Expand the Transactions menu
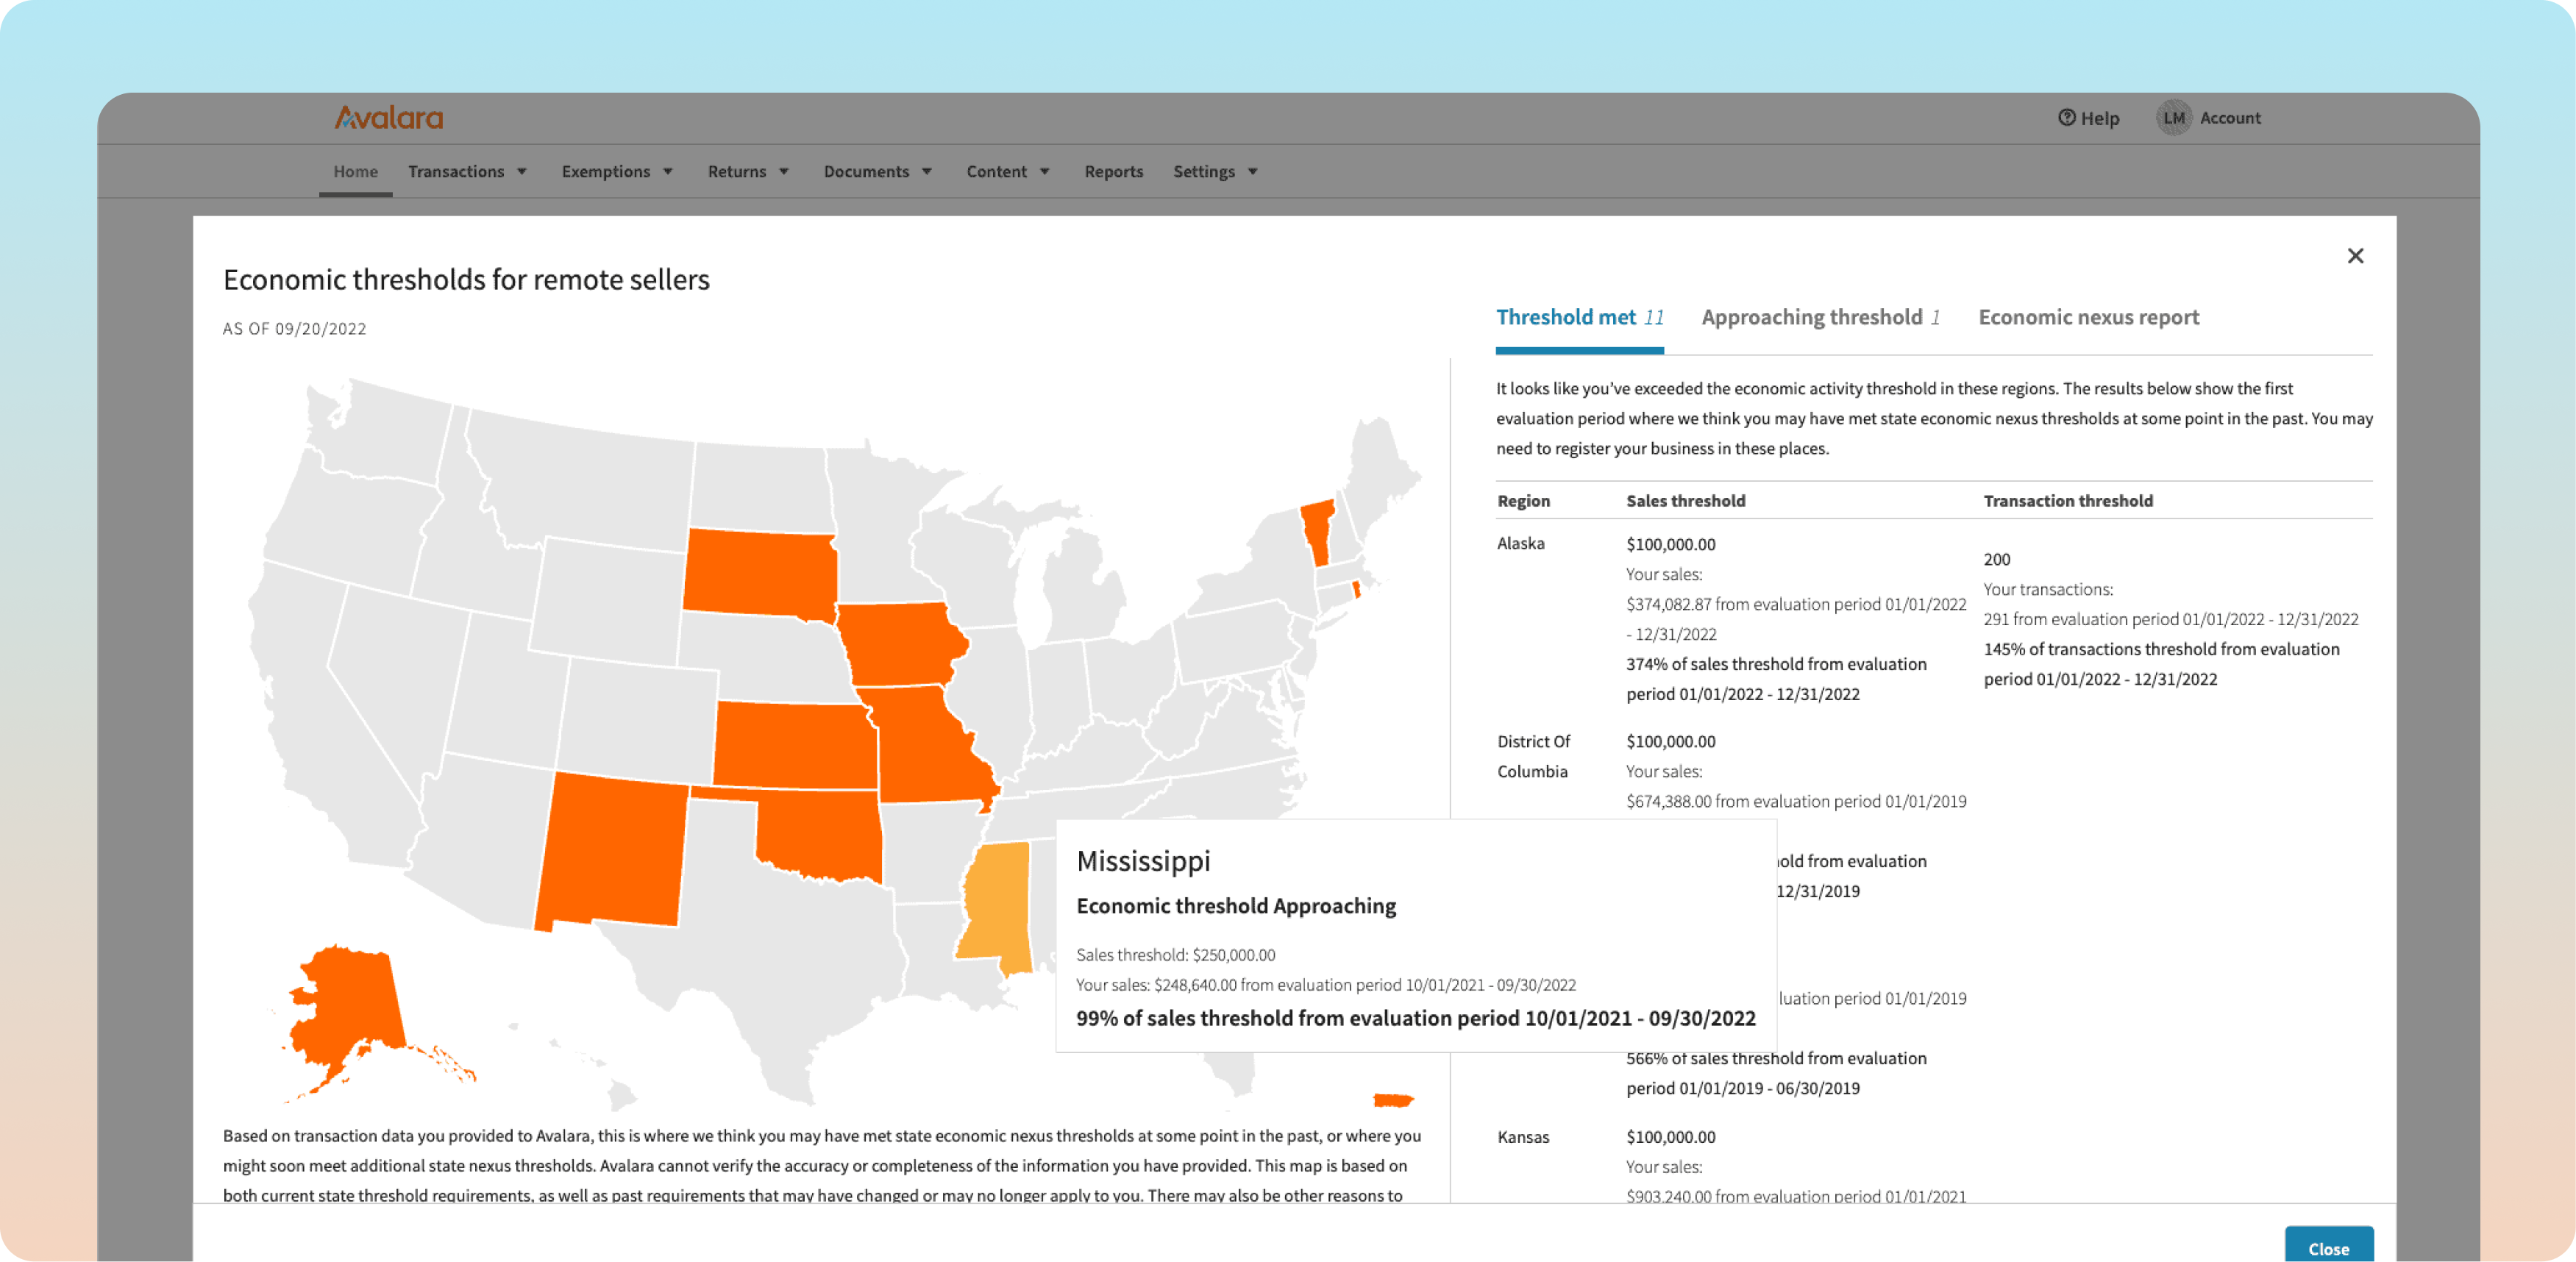This screenshot has width=2576, height=1262. [467, 172]
